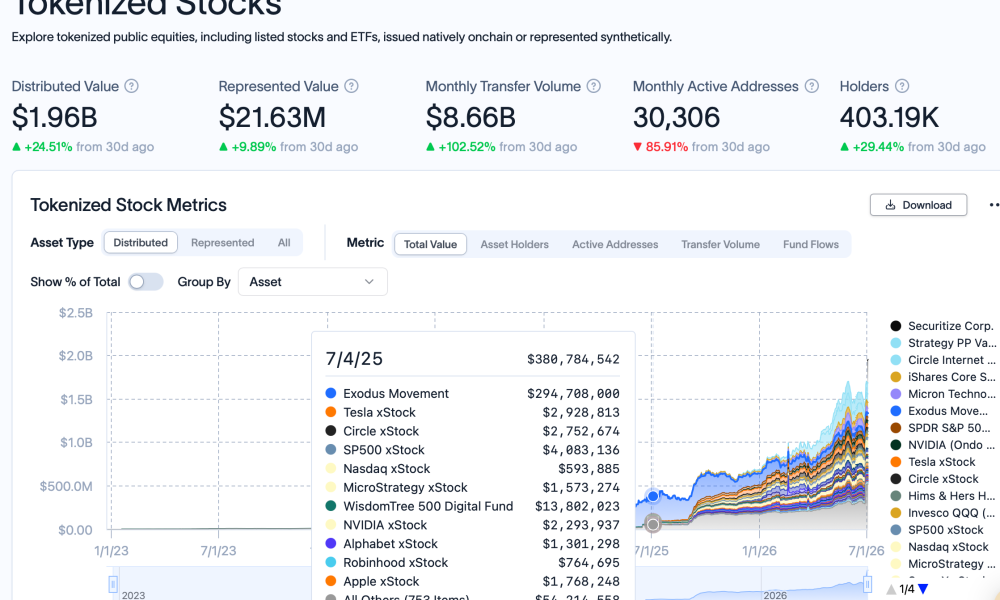Toggle Micron Techno... legend entry
This screenshot has height=600, width=1000.
pos(943,394)
